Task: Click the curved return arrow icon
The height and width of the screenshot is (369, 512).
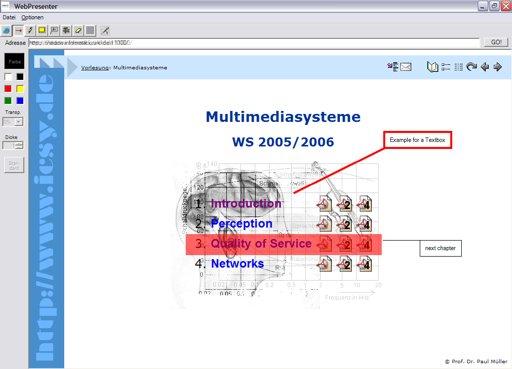Action: (x=471, y=67)
